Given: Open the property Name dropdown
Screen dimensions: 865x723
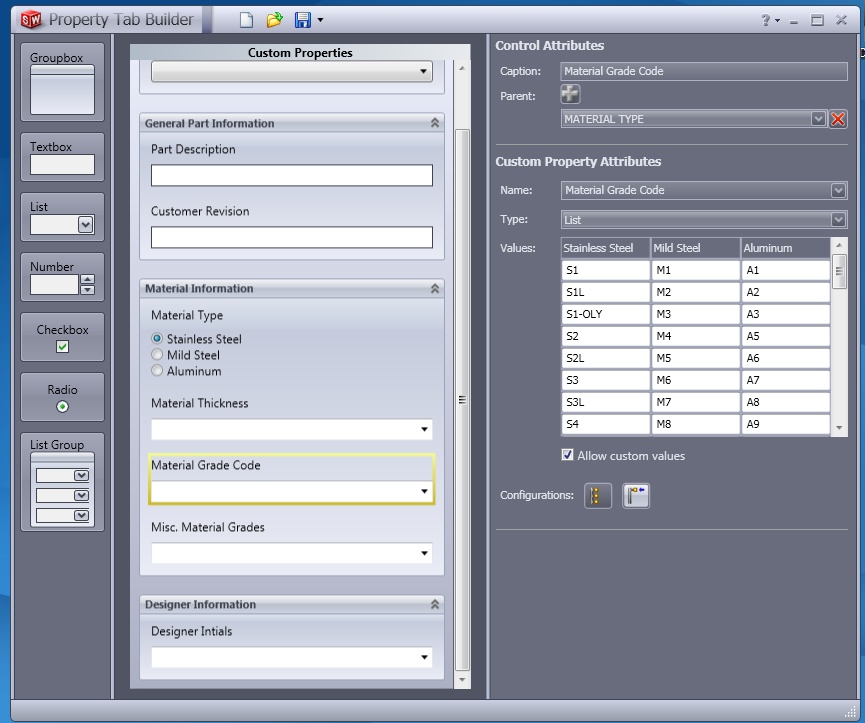Looking at the screenshot, I should [x=839, y=190].
